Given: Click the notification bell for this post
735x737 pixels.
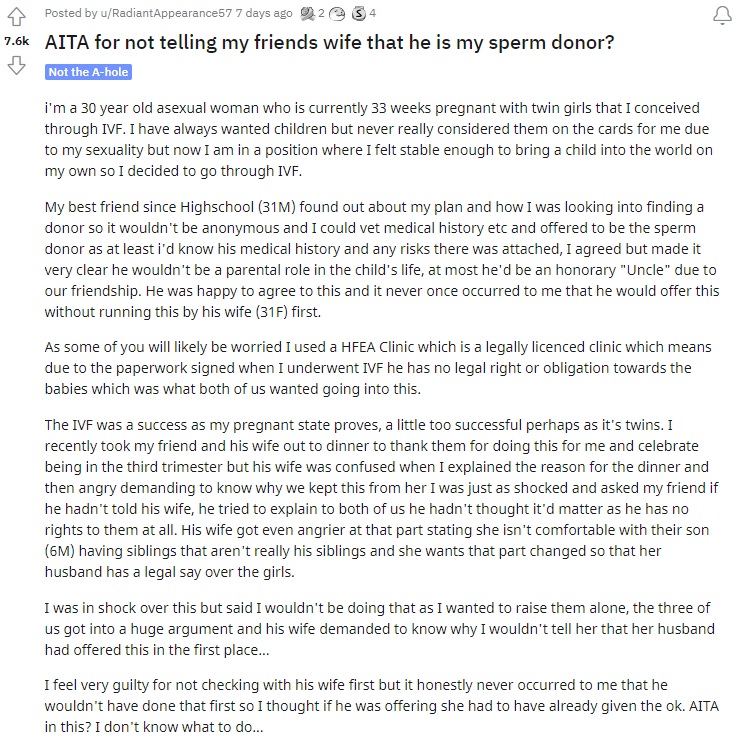Looking at the screenshot, I should pos(722,16).
